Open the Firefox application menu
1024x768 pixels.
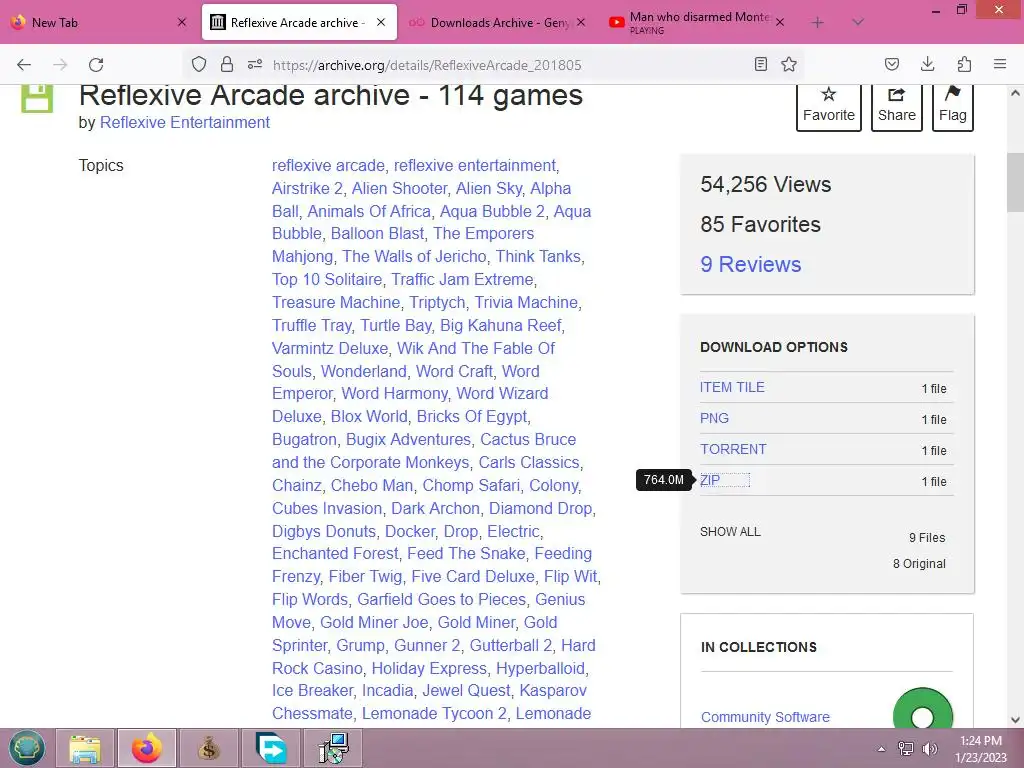click(x=1000, y=64)
